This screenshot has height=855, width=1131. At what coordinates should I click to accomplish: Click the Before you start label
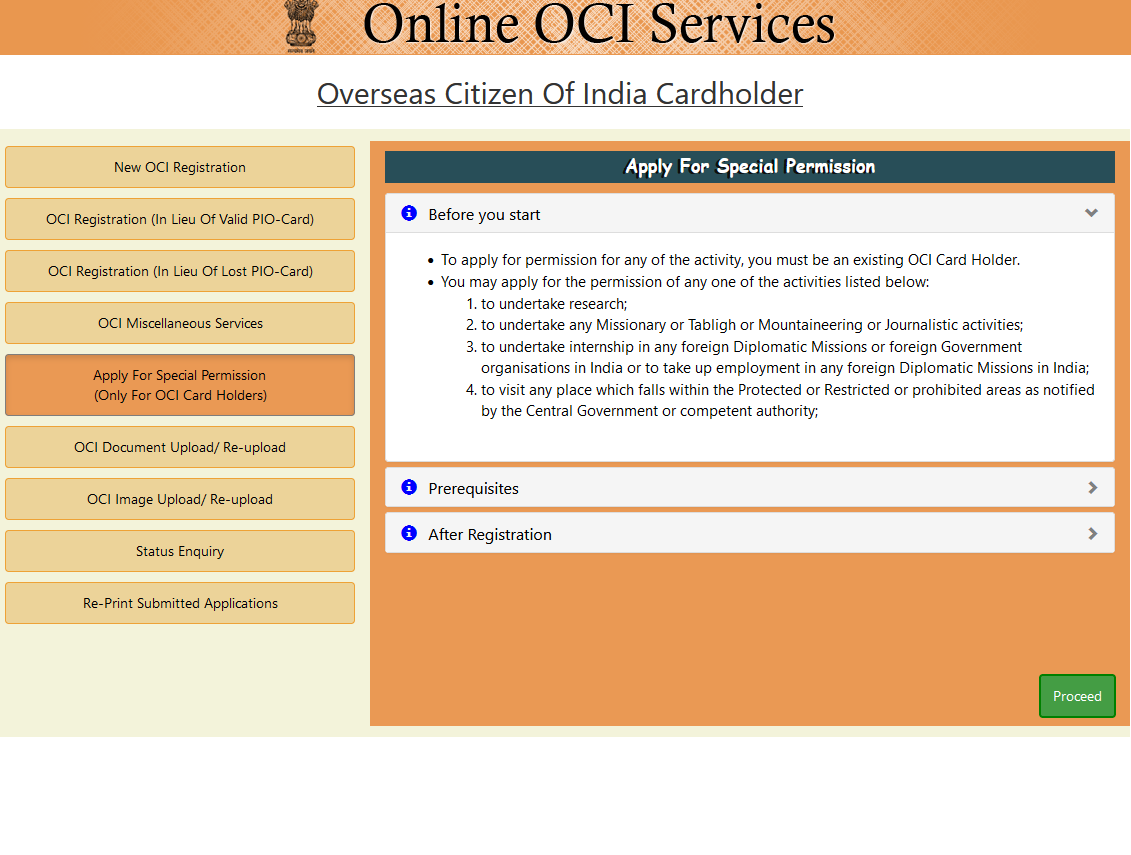click(484, 215)
